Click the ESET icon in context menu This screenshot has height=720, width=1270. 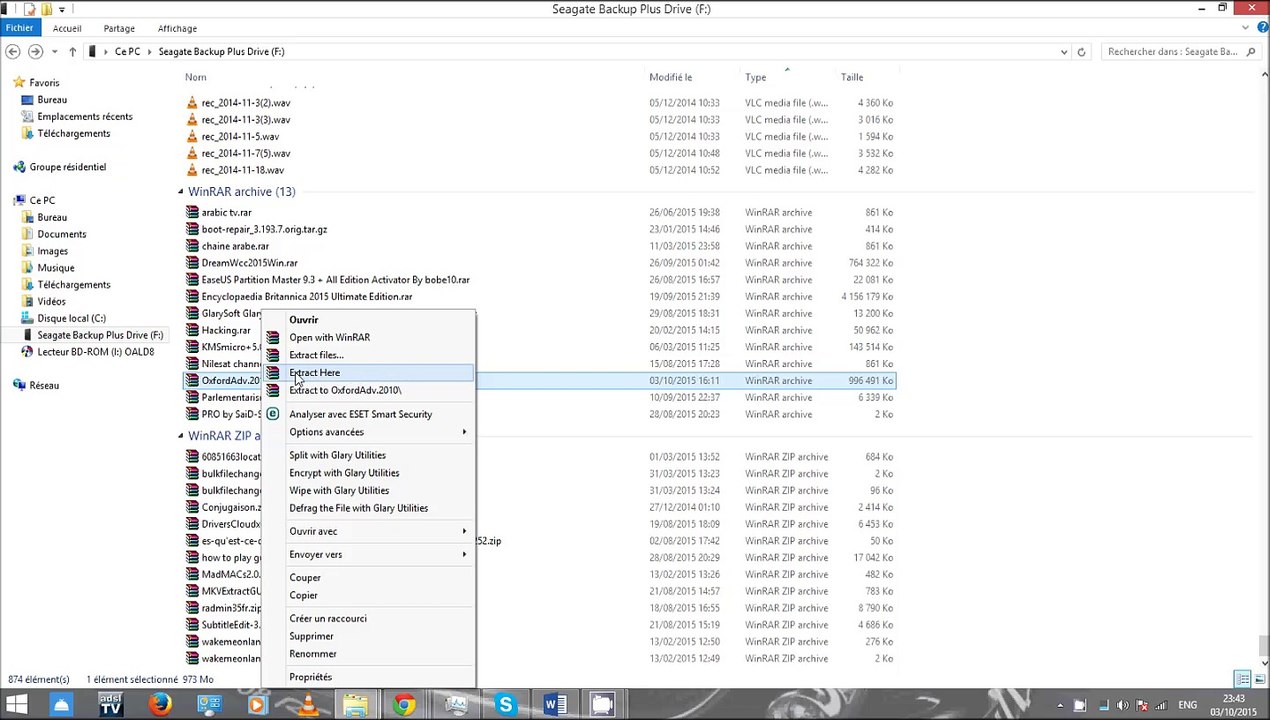[272, 414]
